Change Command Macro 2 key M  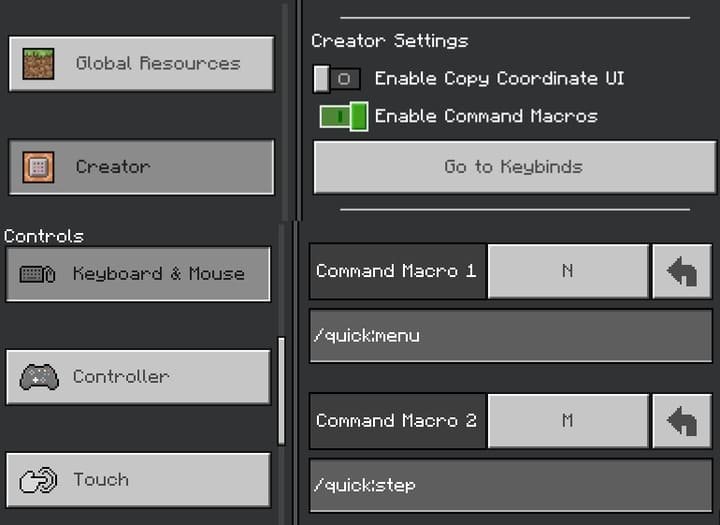pos(567,421)
